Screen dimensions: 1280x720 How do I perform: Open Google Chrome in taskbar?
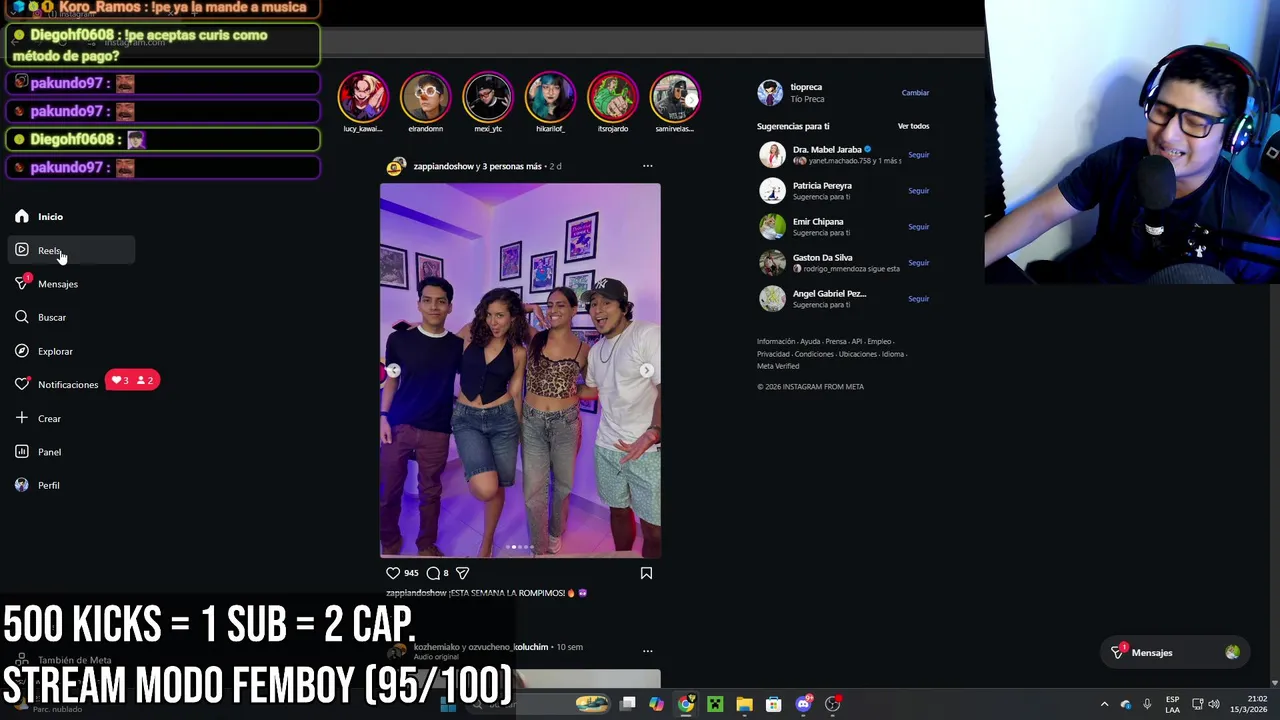pos(686,704)
